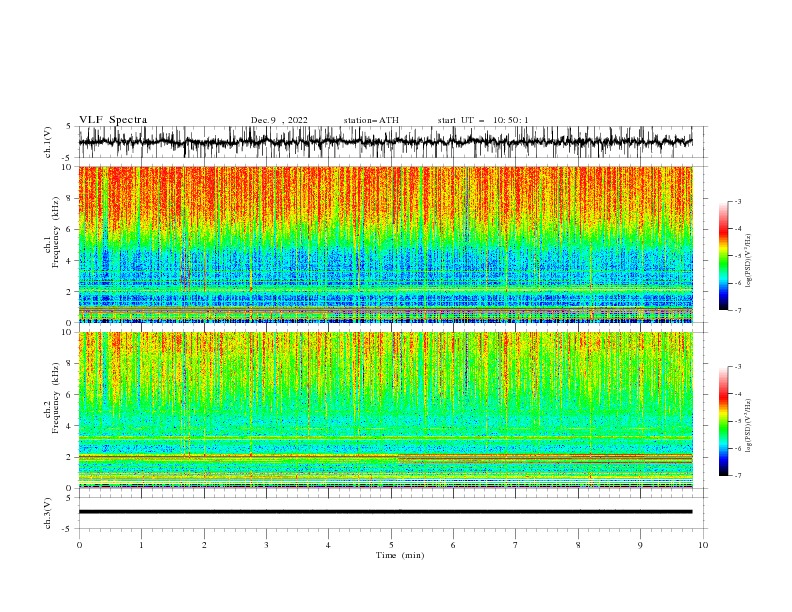Click the "5" tick on ch.1(V) axis
Viewport: 792px width, 612px height.
[x=69, y=127]
